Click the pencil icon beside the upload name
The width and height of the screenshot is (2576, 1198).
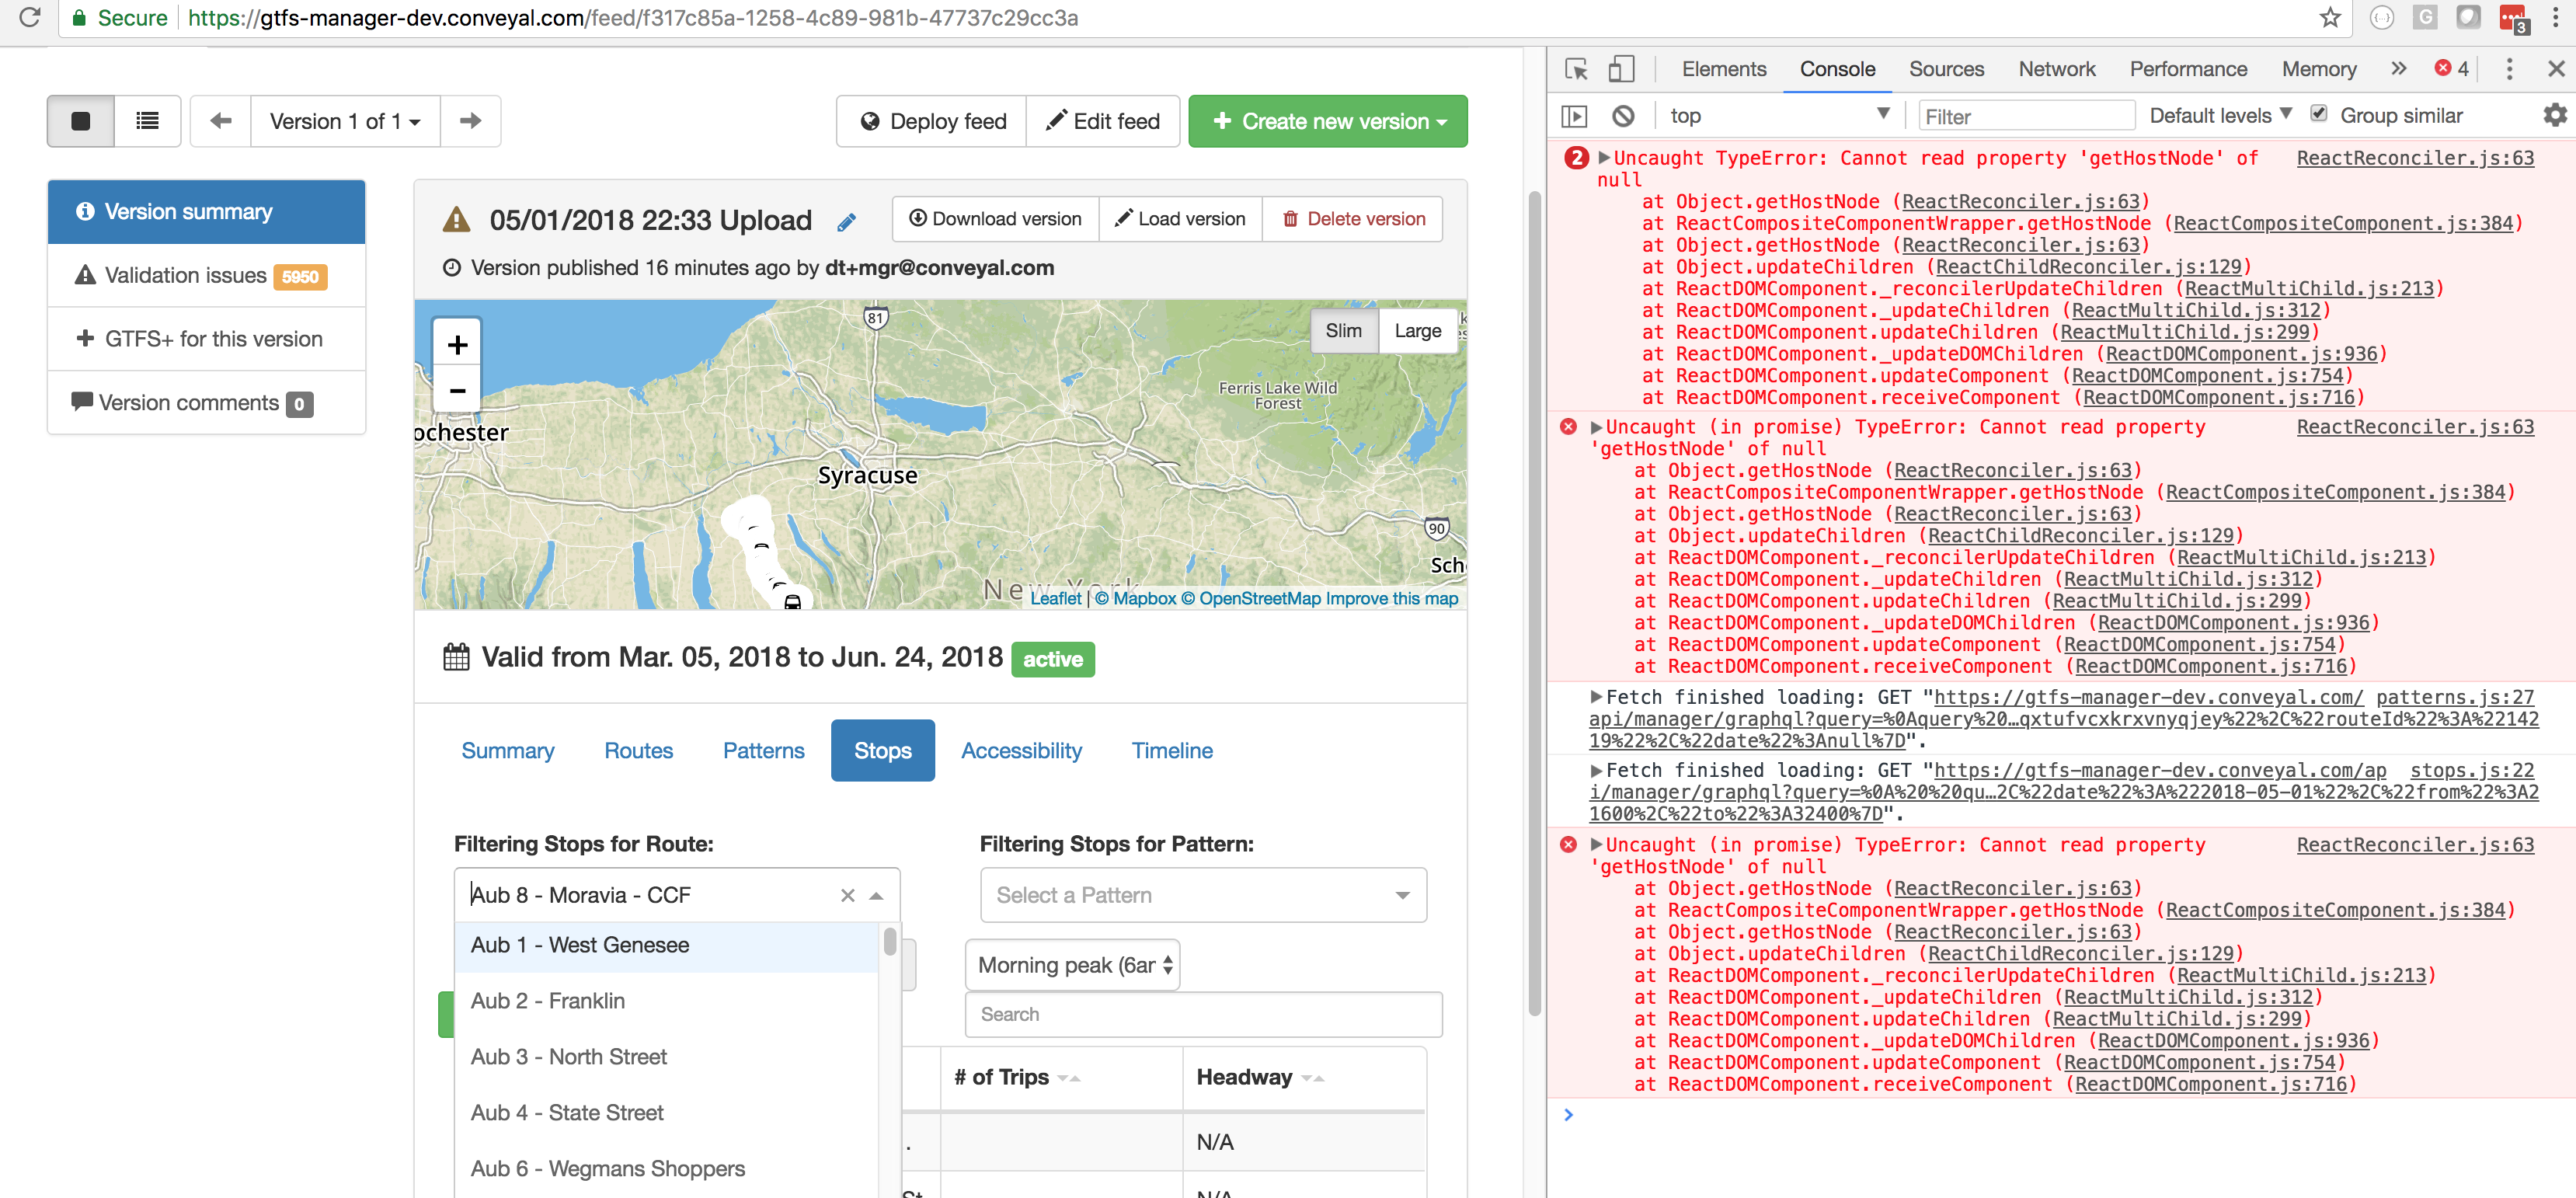(x=846, y=222)
